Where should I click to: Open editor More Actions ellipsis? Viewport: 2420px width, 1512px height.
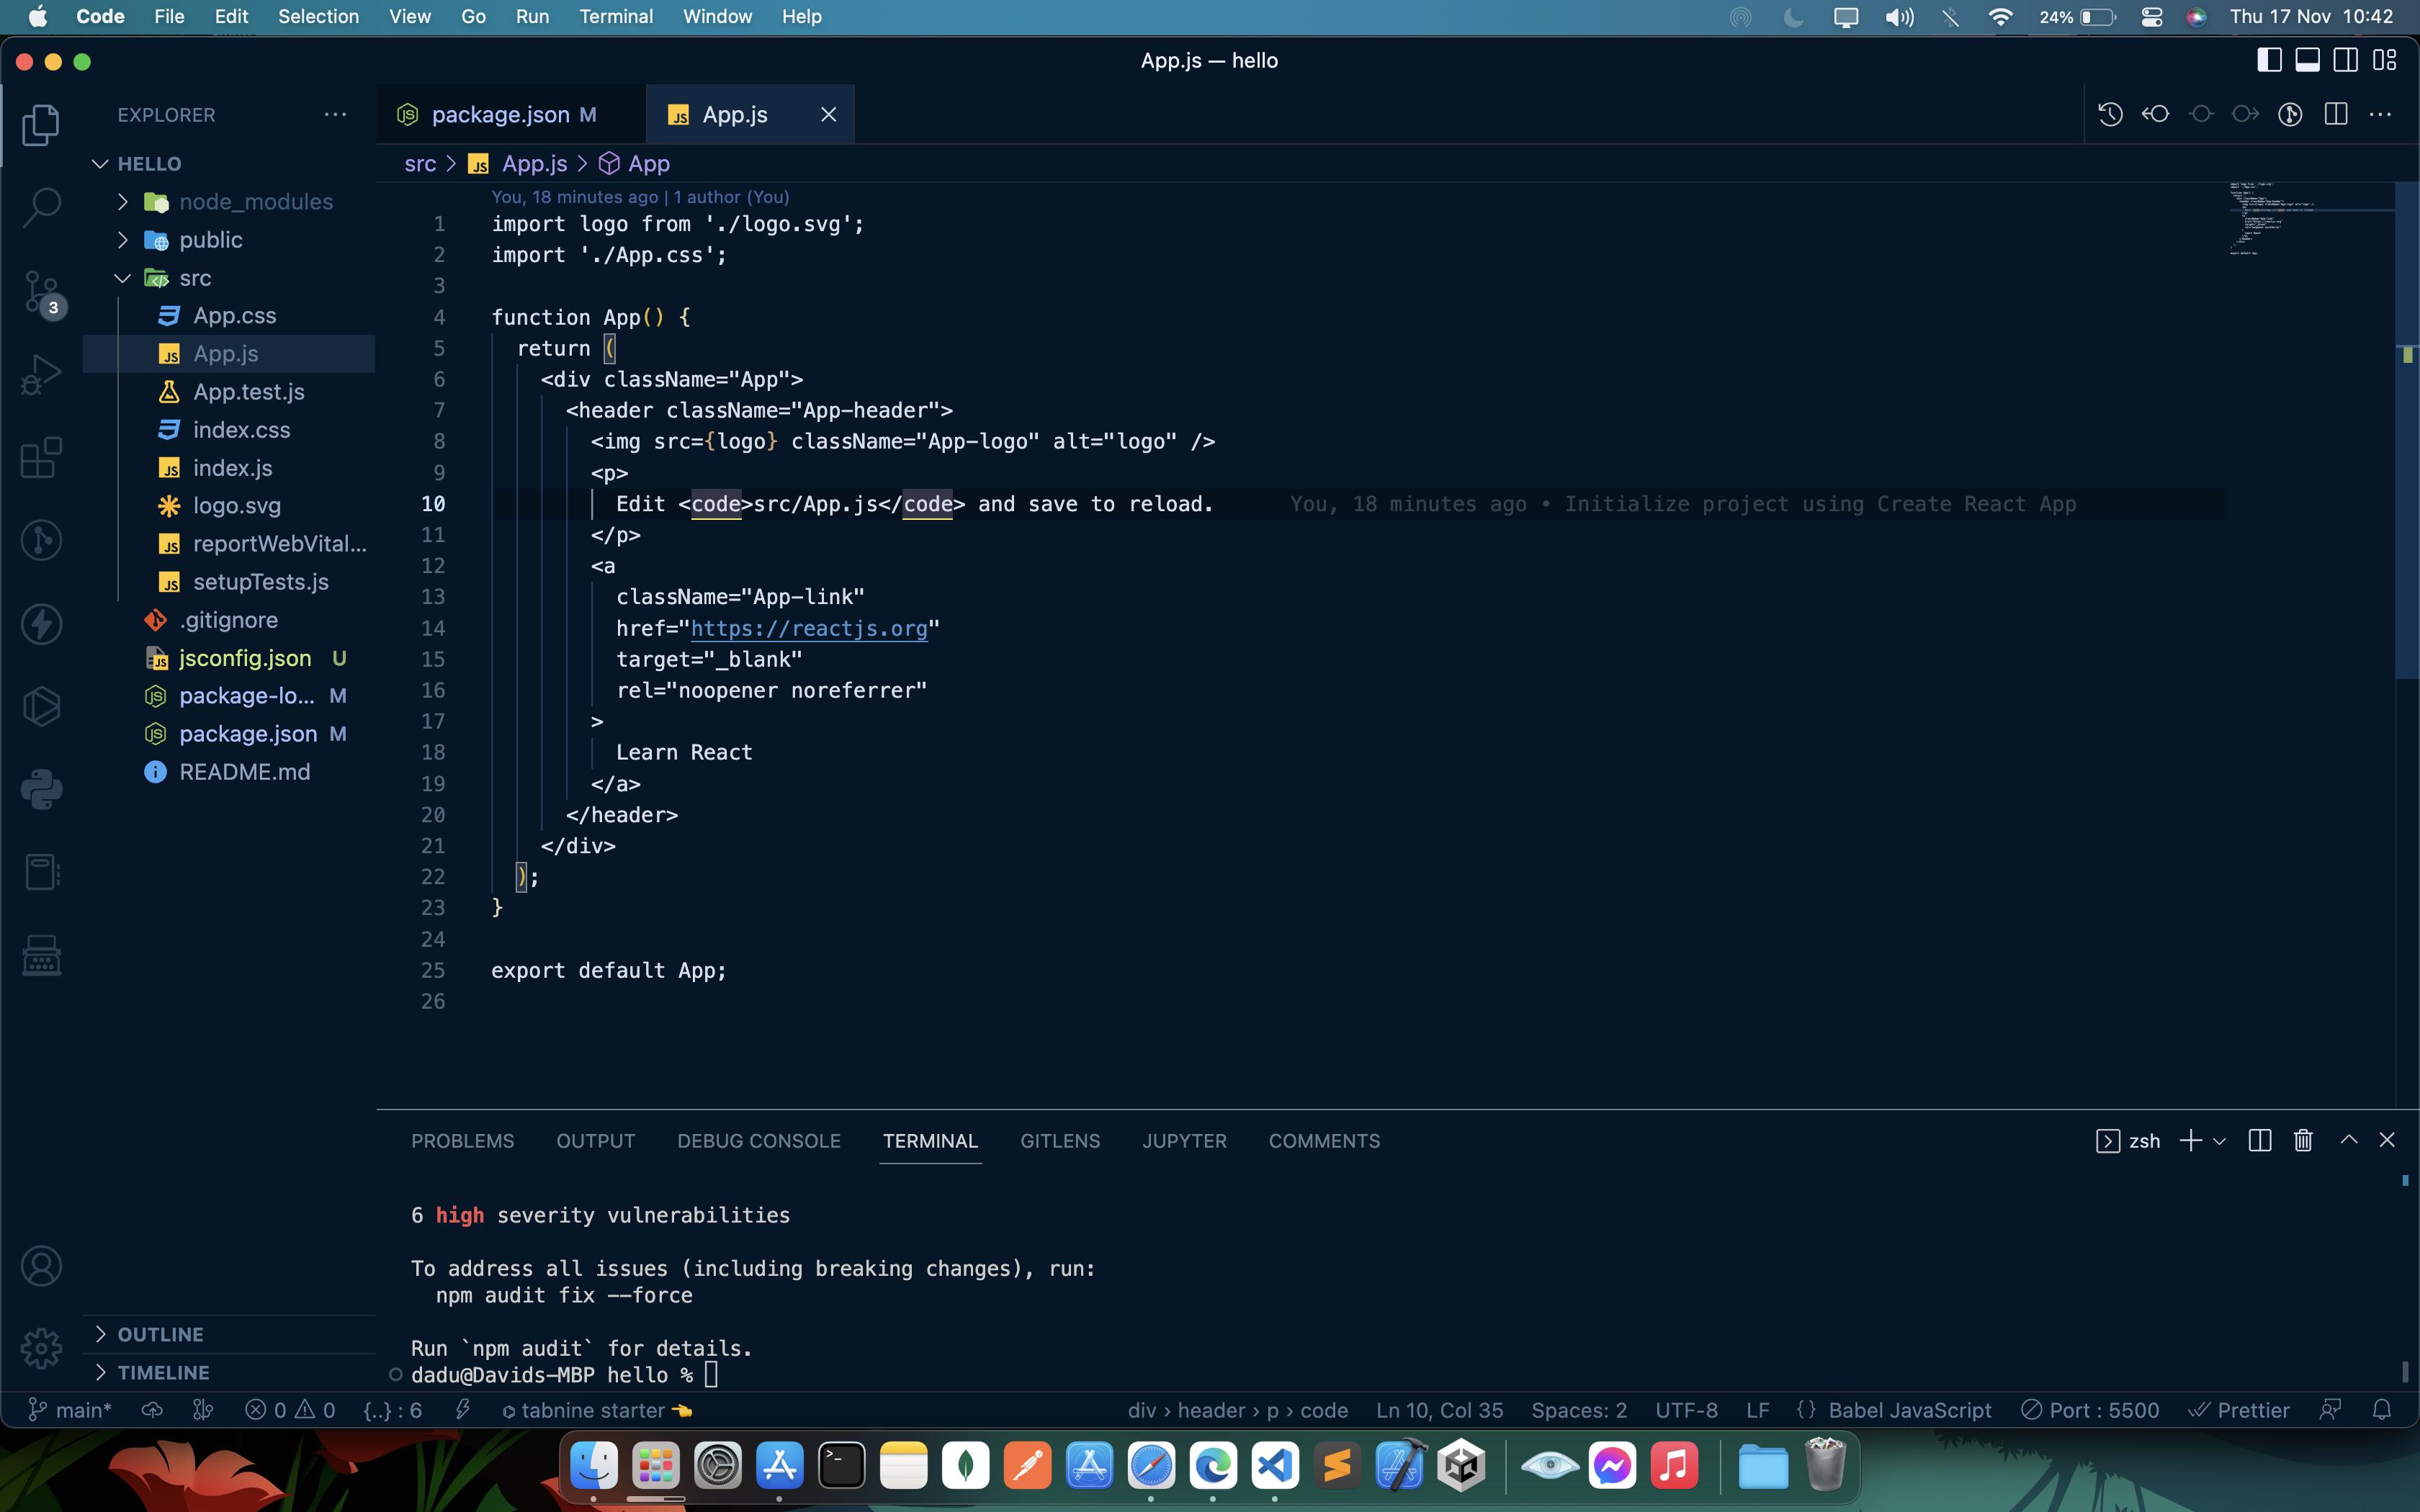pos(2381,114)
